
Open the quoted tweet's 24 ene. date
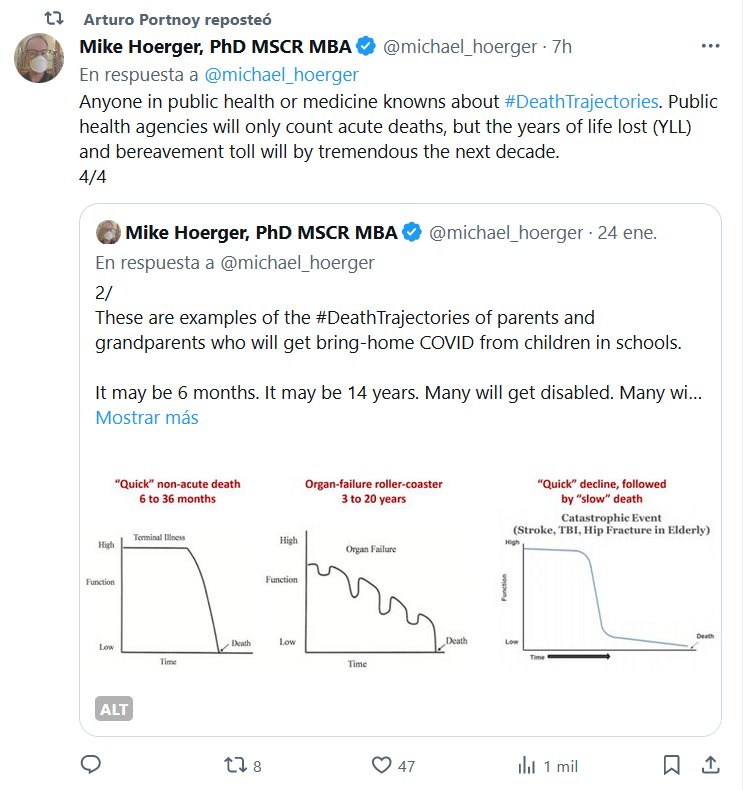(627, 233)
